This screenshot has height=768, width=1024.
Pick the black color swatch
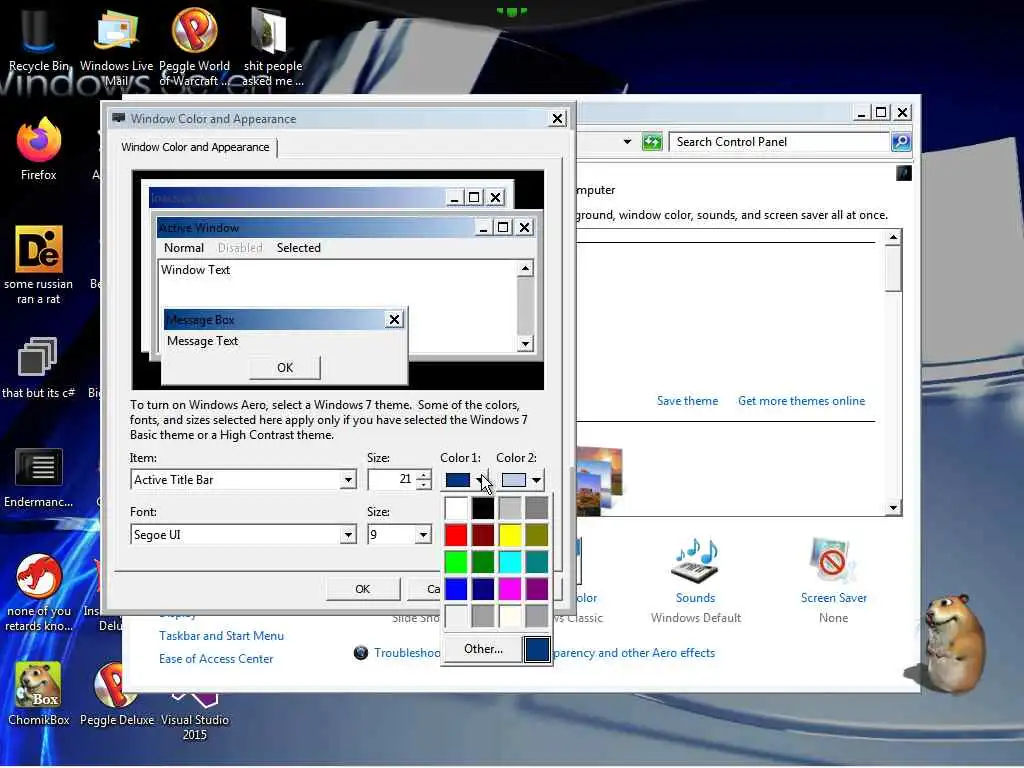tap(483, 508)
